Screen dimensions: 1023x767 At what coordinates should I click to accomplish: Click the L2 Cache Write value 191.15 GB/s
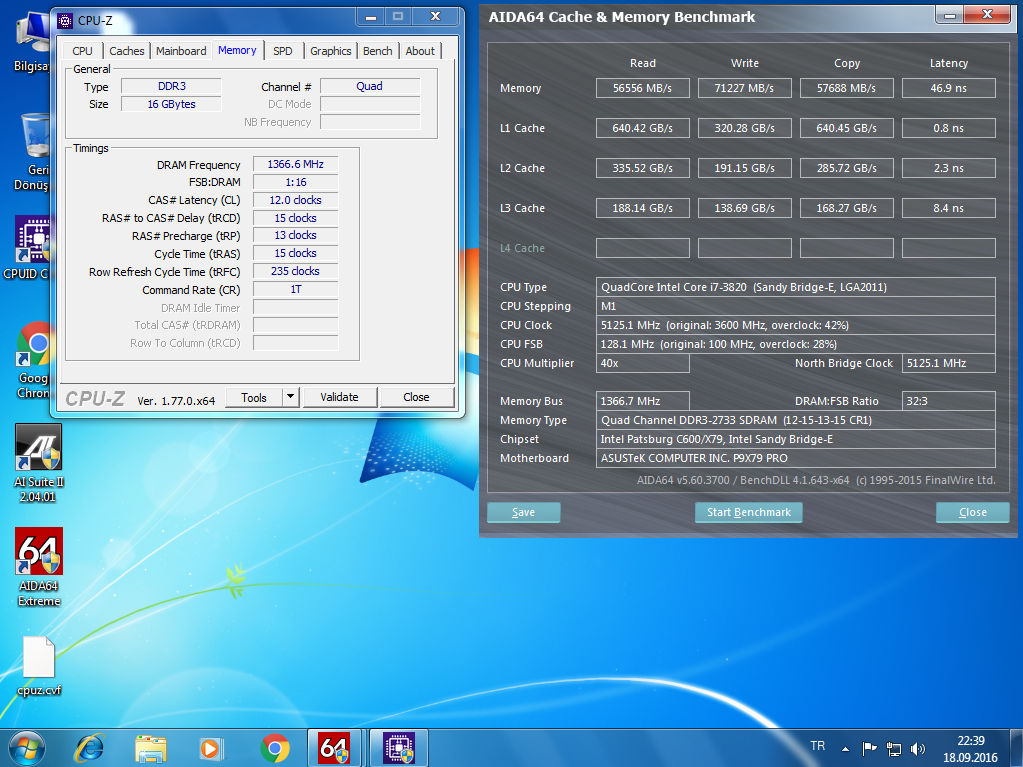click(x=744, y=168)
